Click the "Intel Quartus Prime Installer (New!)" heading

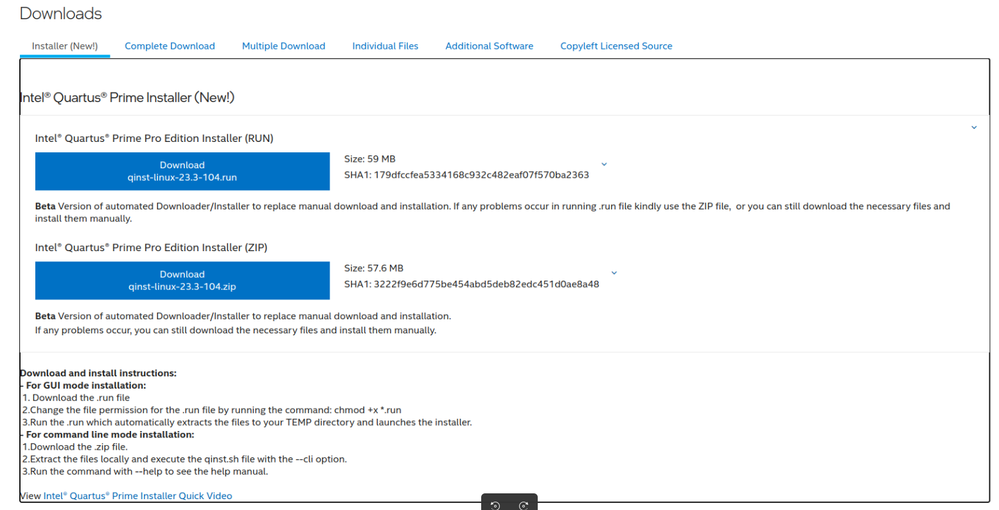point(127,98)
